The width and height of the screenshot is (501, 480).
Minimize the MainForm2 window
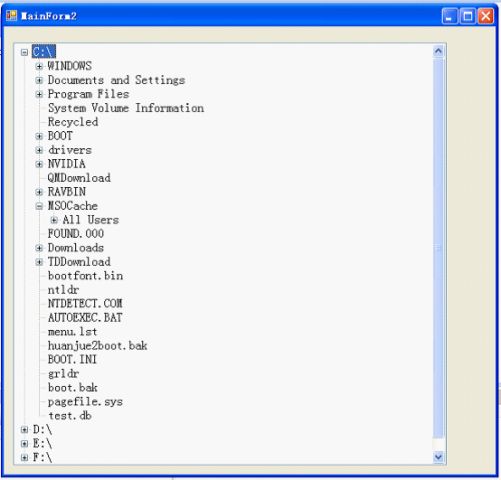point(450,16)
